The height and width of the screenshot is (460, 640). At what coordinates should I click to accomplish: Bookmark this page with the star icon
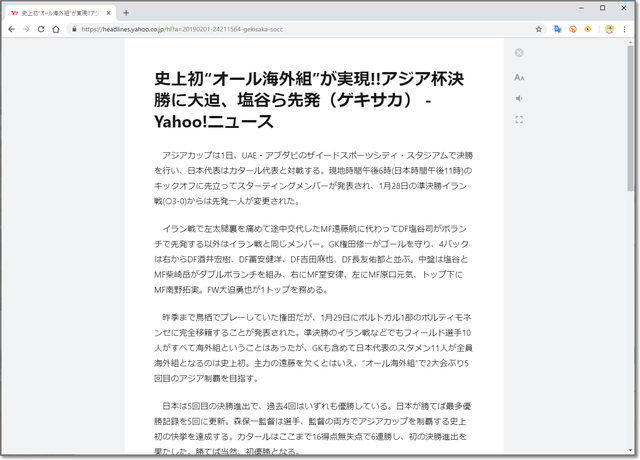[538, 30]
